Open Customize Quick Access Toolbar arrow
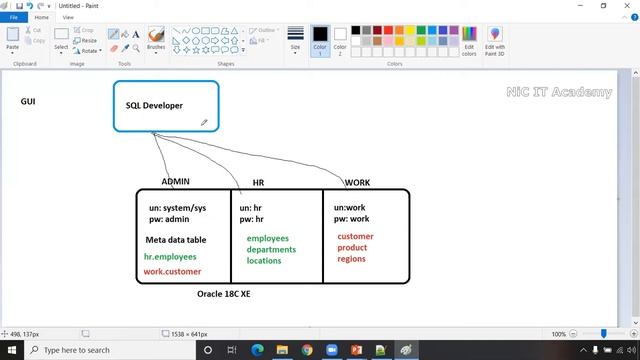The height and width of the screenshot is (360, 640). (x=49, y=6)
